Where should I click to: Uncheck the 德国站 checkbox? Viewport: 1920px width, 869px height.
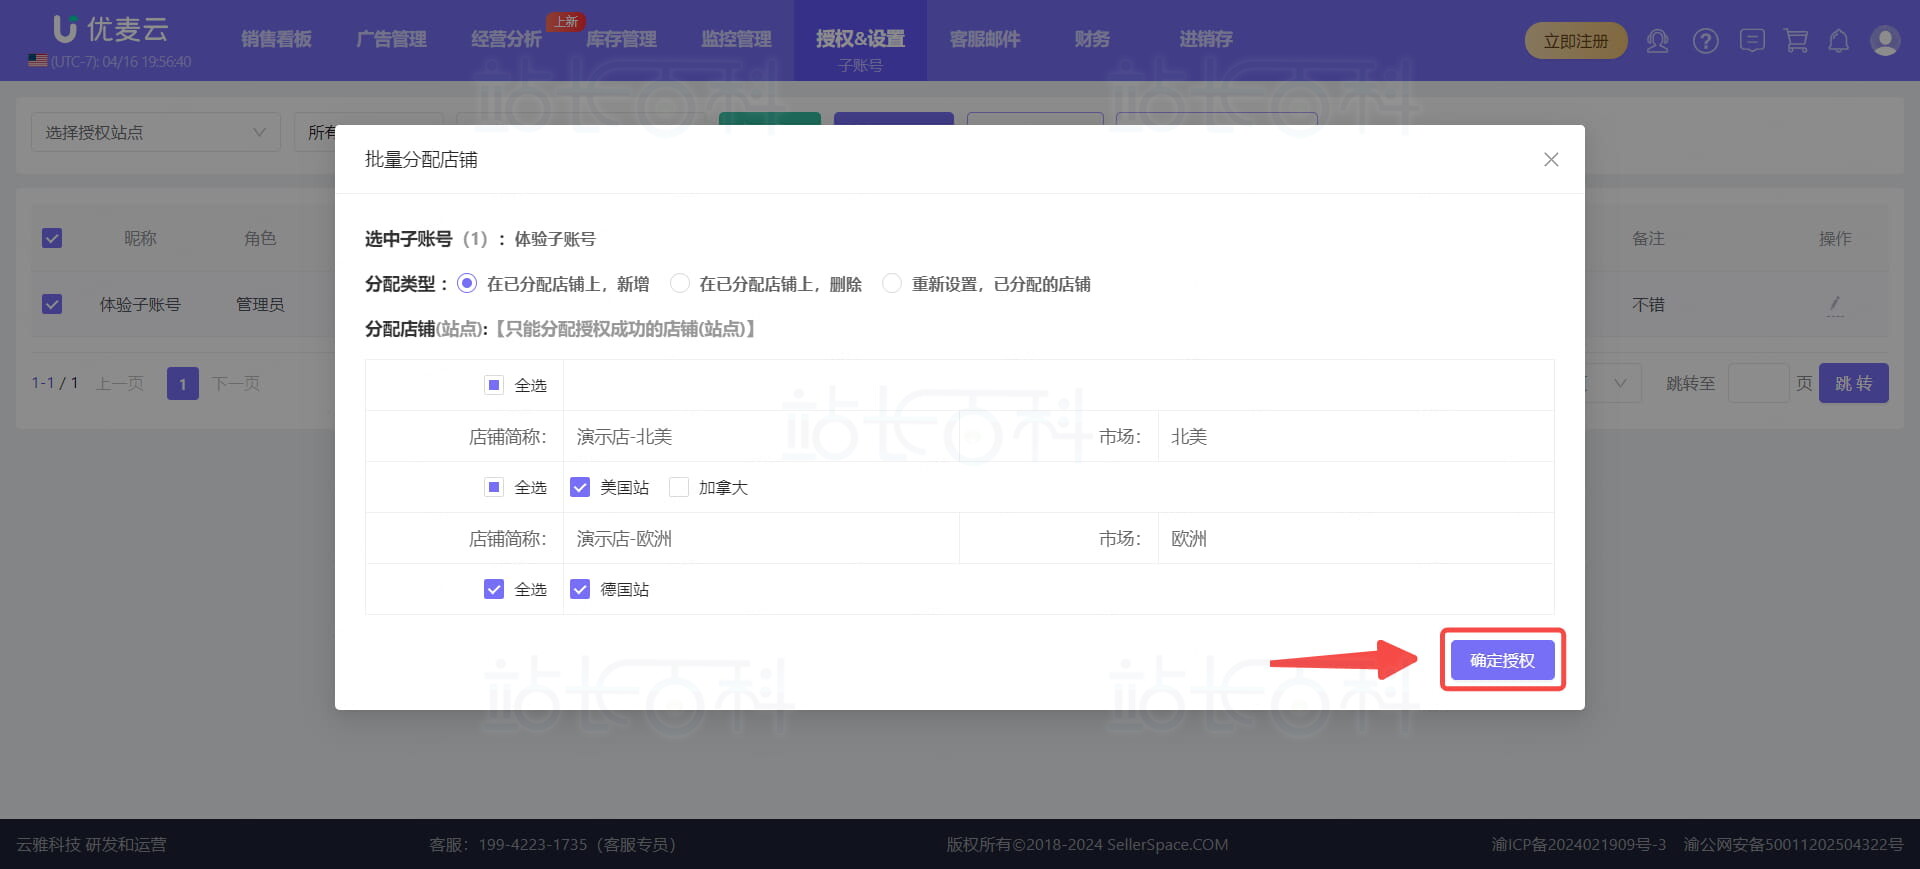[580, 590]
